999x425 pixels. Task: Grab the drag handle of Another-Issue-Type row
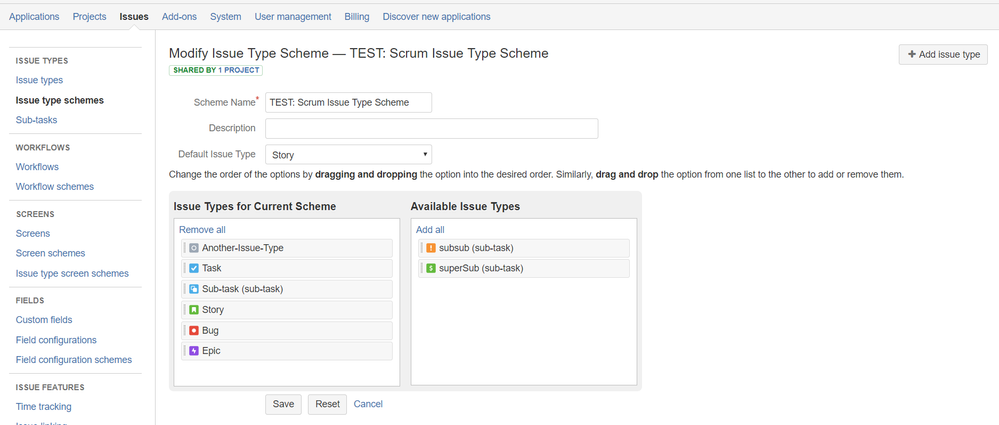click(184, 248)
